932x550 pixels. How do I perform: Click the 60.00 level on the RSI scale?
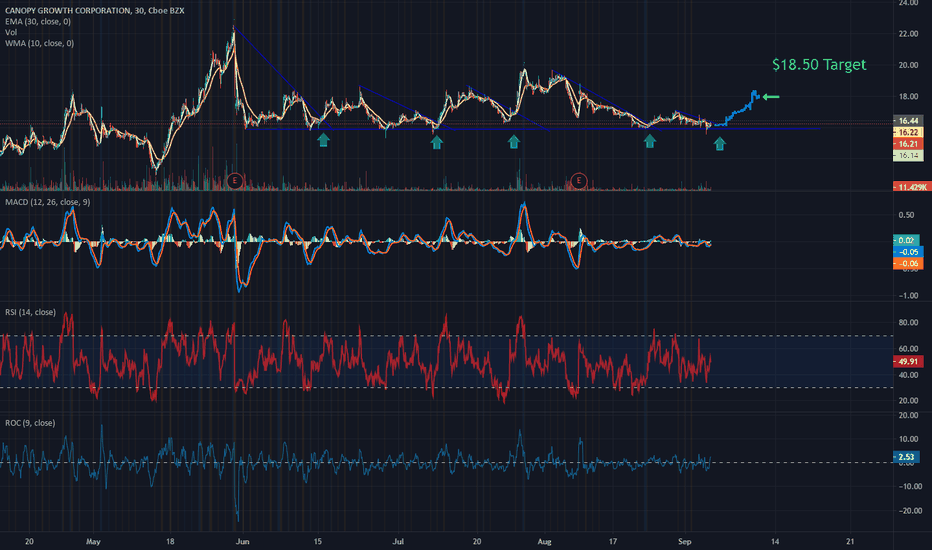point(909,348)
